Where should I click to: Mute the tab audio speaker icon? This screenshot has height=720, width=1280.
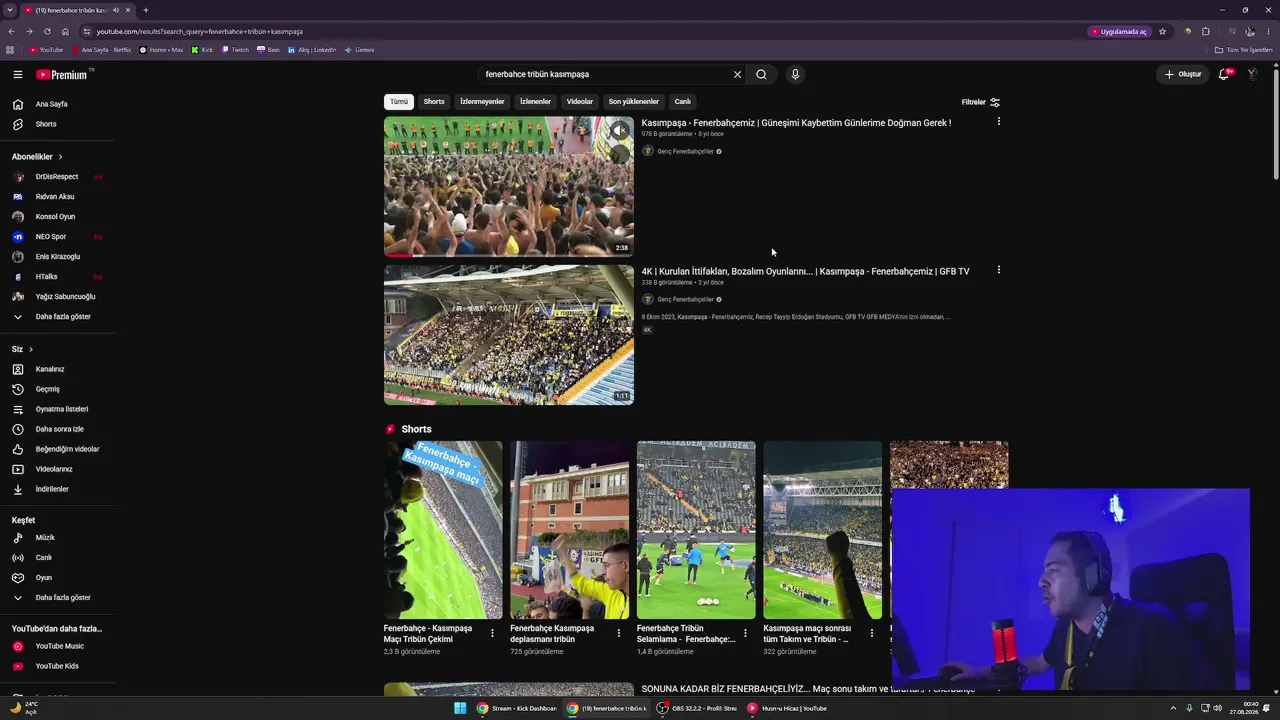pos(116,10)
